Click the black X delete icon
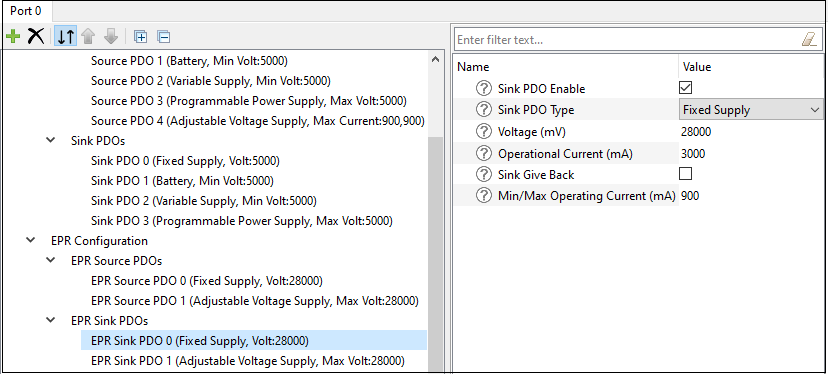This screenshot has height=374, width=828. (35, 36)
